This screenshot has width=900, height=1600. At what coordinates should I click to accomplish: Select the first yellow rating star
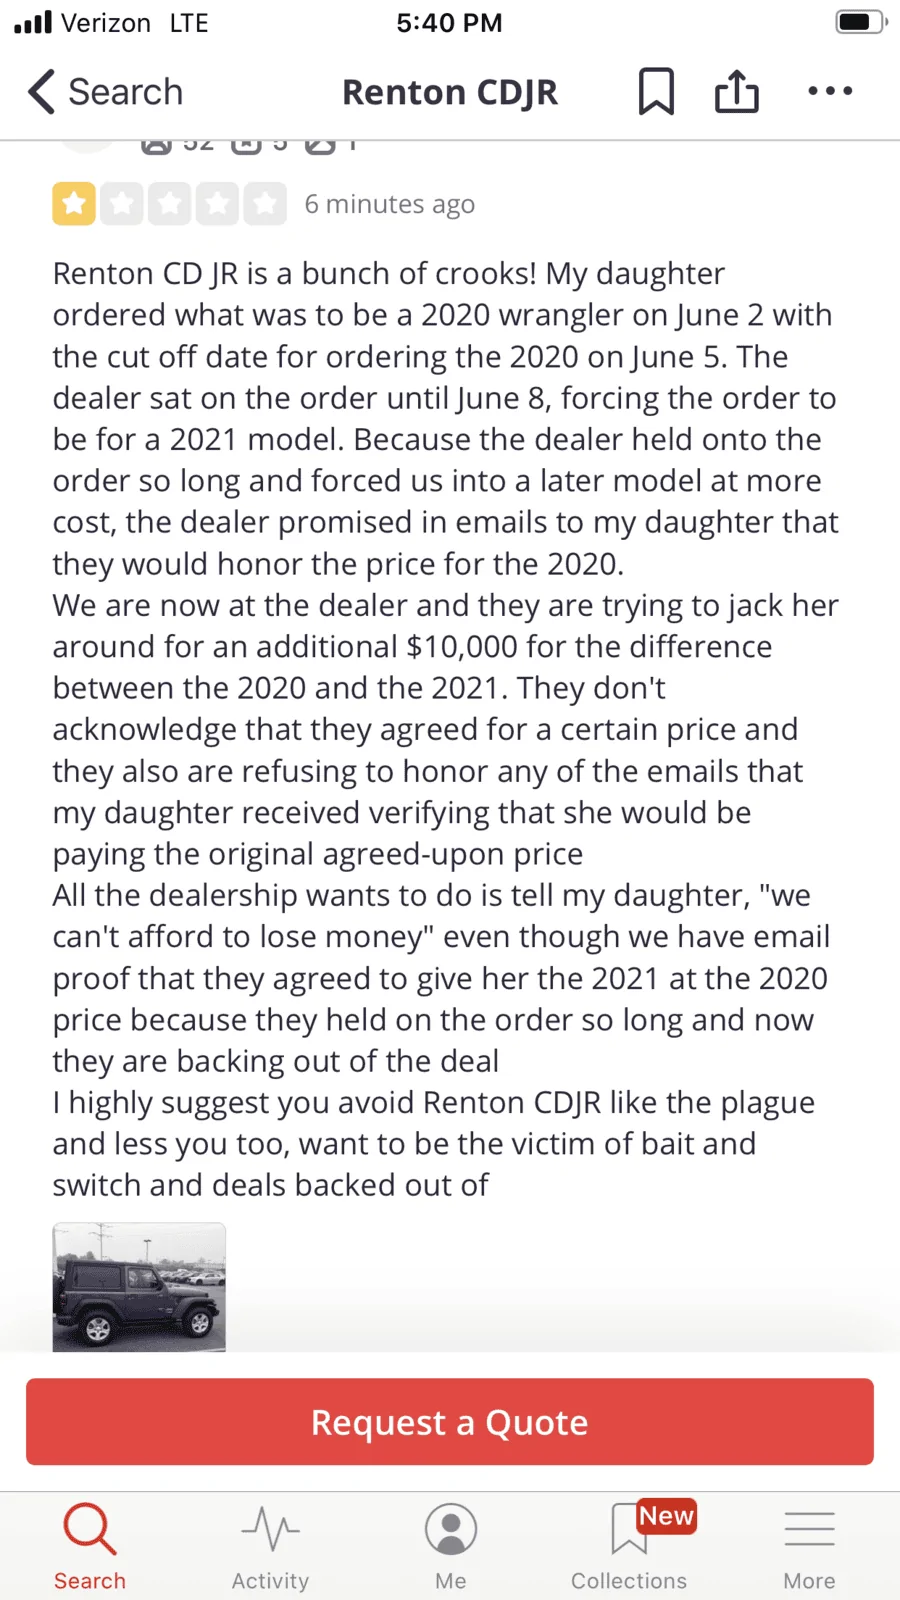[74, 204]
